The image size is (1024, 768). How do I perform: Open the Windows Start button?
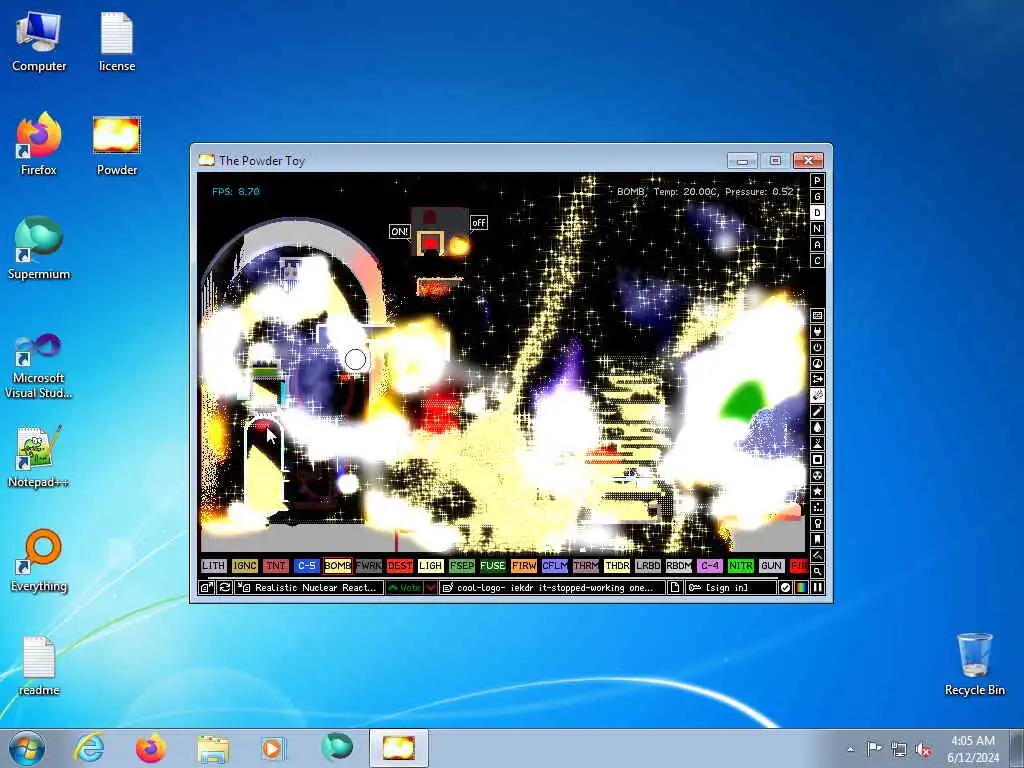pyautogui.click(x=27, y=748)
